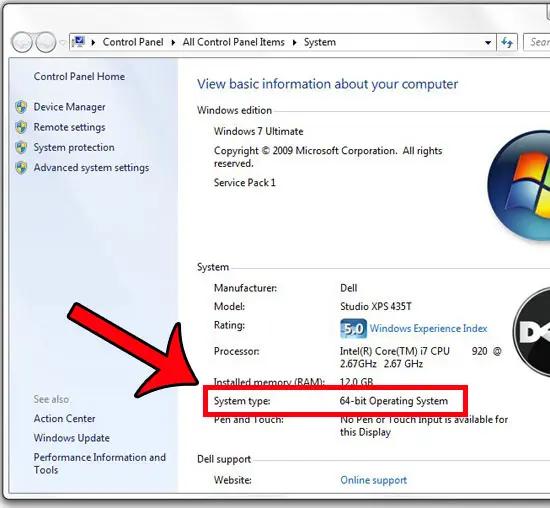
Task: Open address bar history dropdown
Action: [488, 42]
